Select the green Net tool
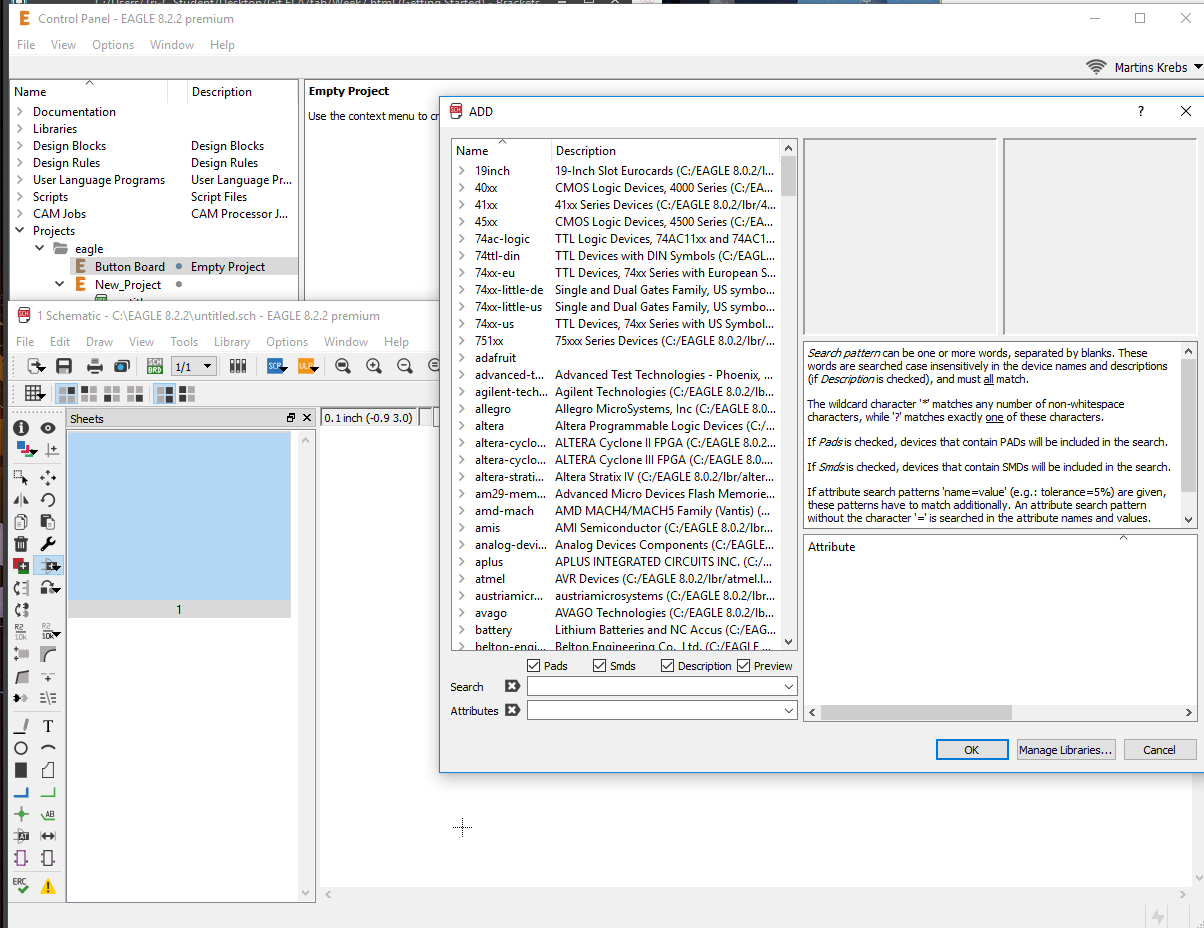Image resolution: width=1204 pixels, height=928 pixels. click(x=47, y=792)
